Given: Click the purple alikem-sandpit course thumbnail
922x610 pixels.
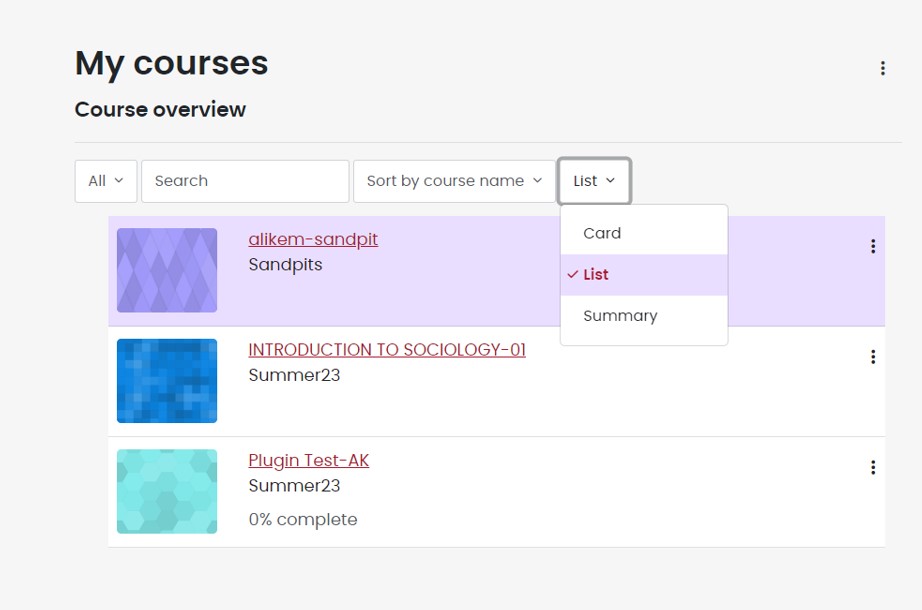Looking at the screenshot, I should click(x=167, y=270).
